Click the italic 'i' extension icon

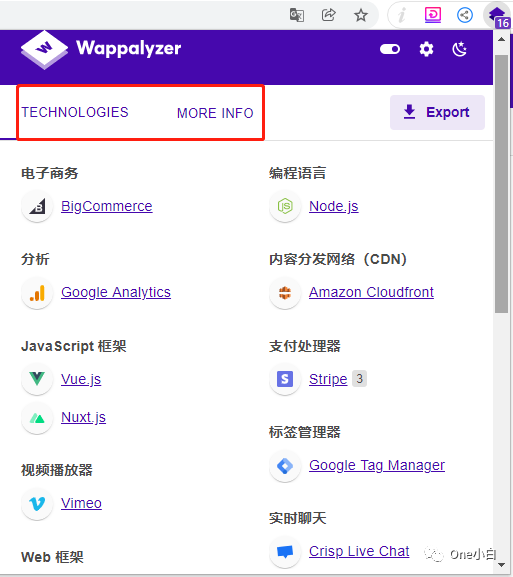[402, 15]
